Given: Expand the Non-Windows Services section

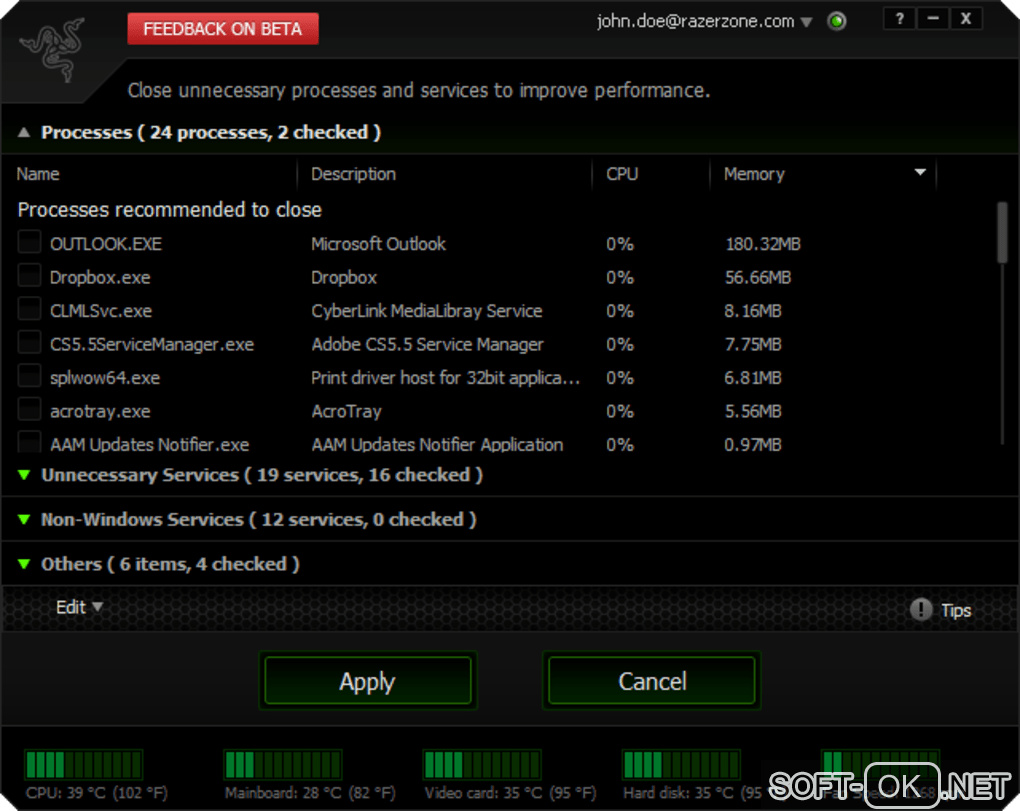Looking at the screenshot, I should (x=24, y=519).
